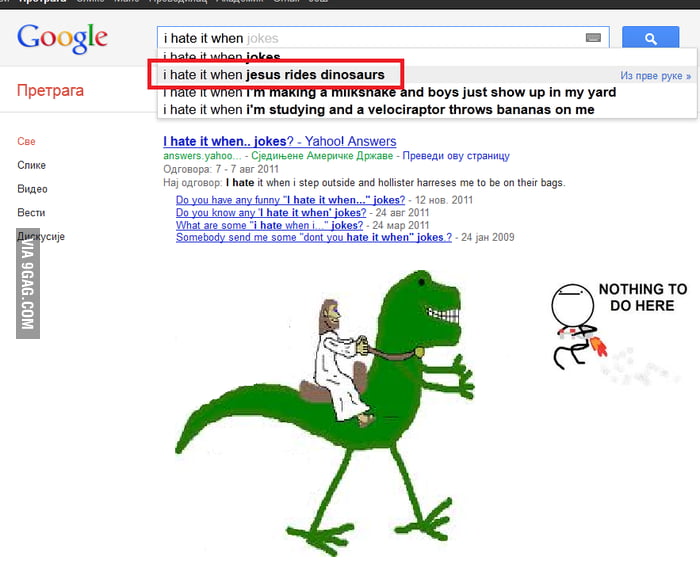Image resolution: width=700 pixels, height=568 pixels.
Task: Click inside the Google search field
Action: coord(371,38)
